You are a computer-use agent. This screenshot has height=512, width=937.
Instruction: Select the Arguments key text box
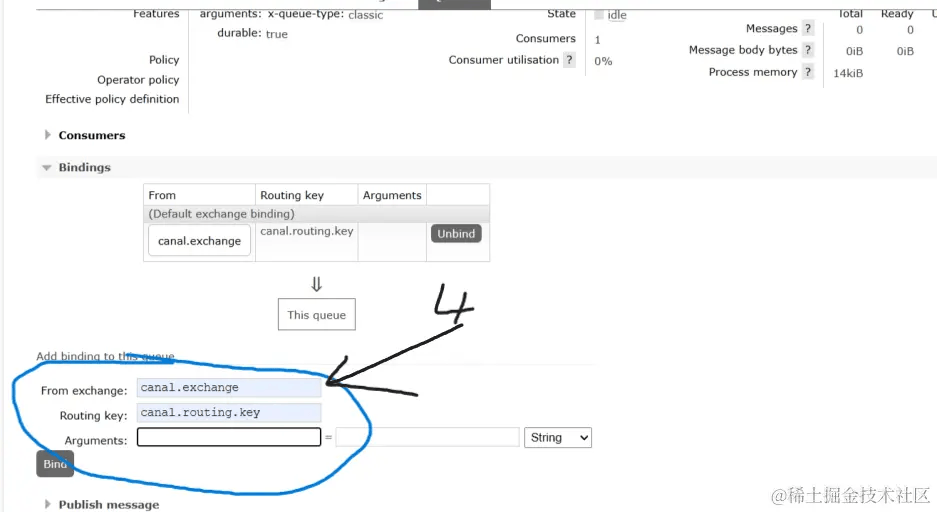tap(229, 437)
